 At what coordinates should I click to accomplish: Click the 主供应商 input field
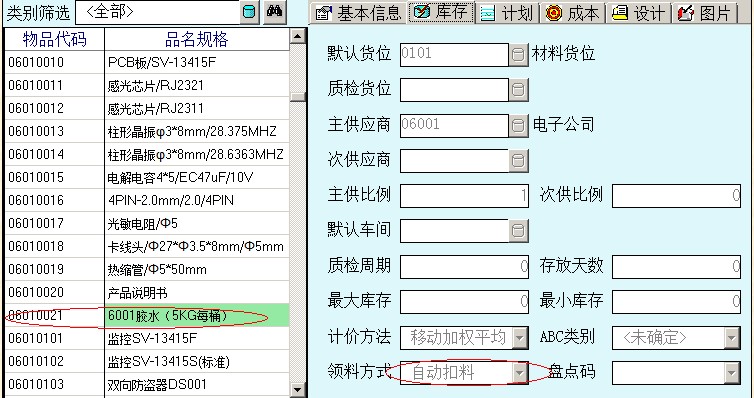point(454,125)
